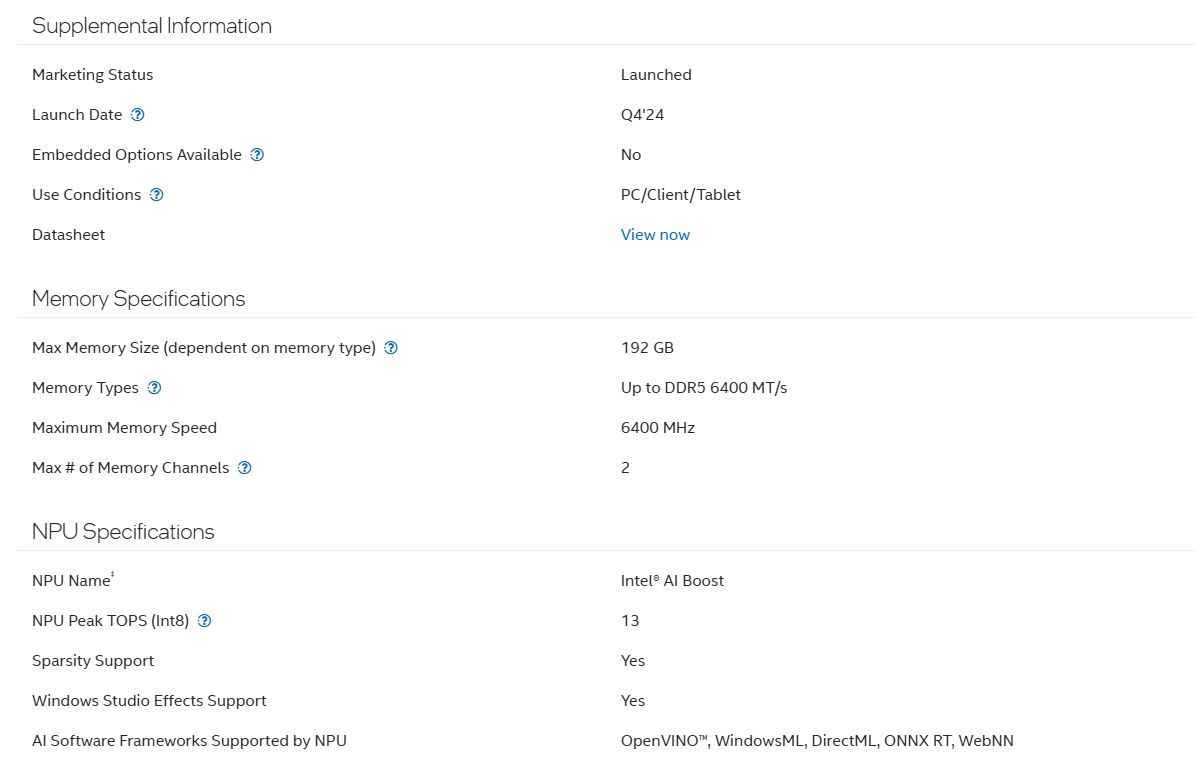1201x775 pixels.
Task: Click the "PC/Client/Tablet" use conditions value
Action: click(681, 195)
